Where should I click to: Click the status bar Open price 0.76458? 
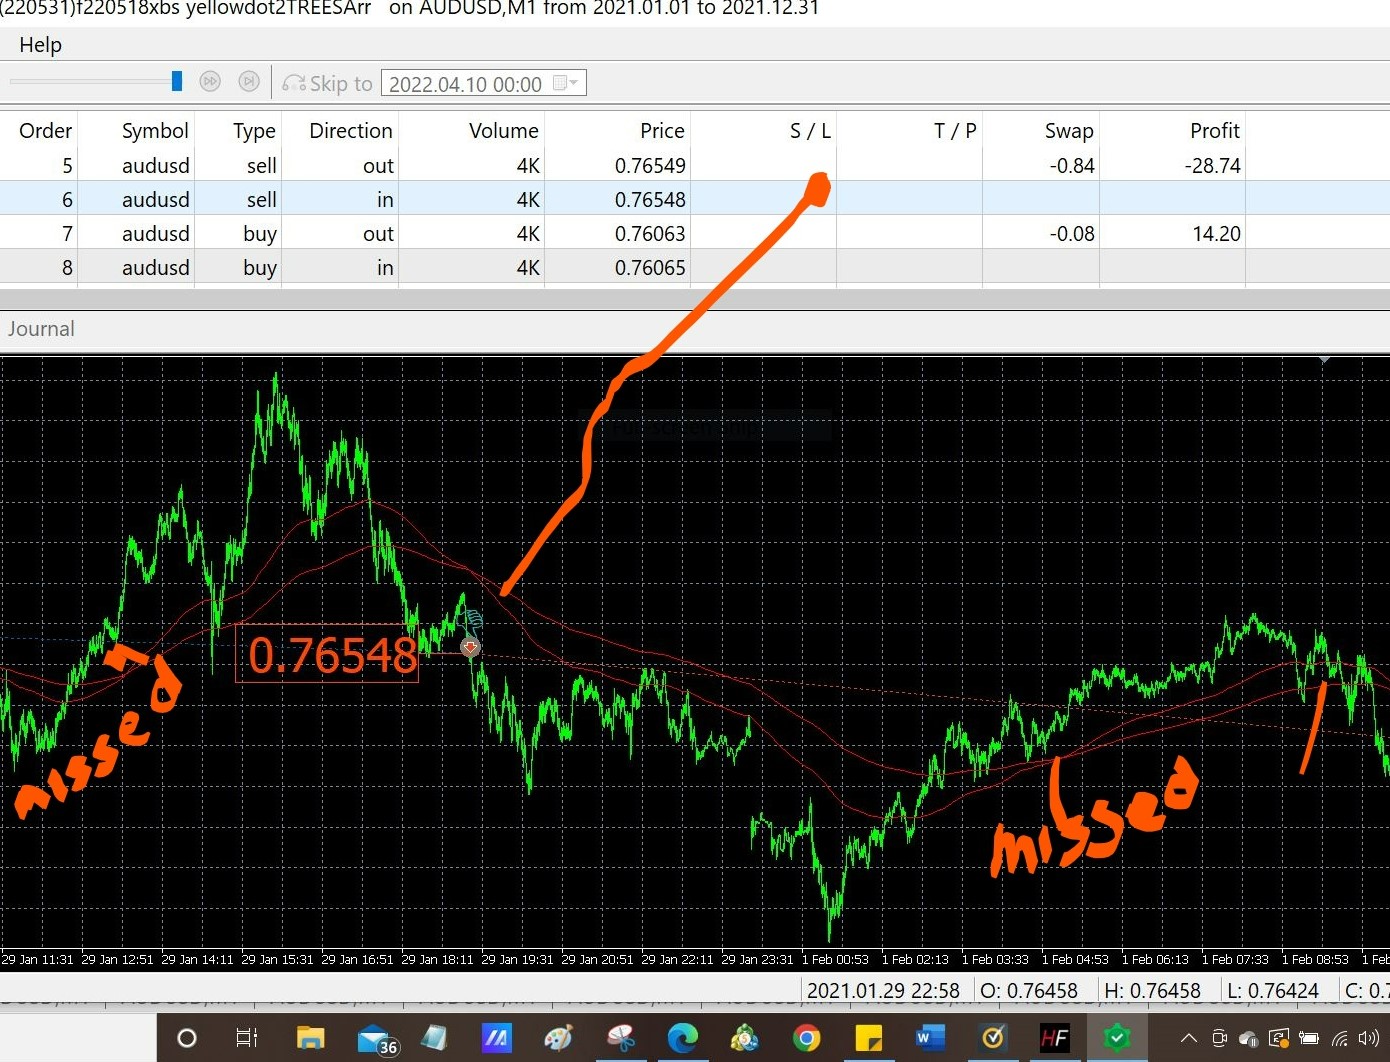(1029, 991)
